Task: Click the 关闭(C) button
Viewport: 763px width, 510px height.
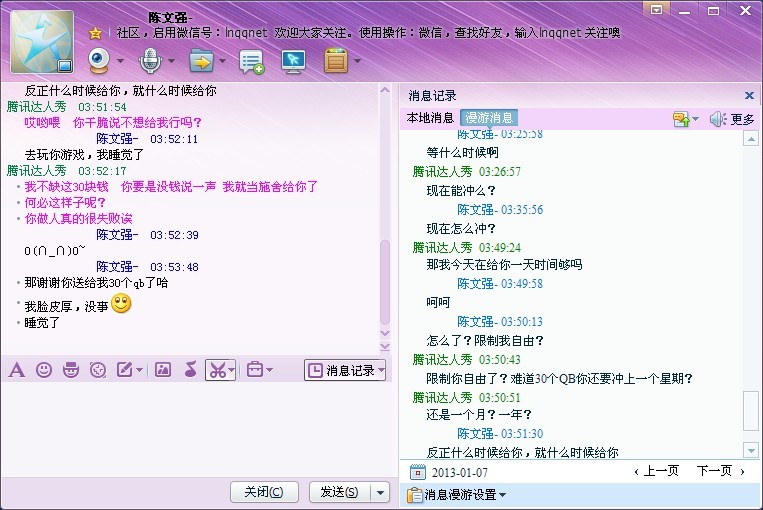Action: coord(264,492)
